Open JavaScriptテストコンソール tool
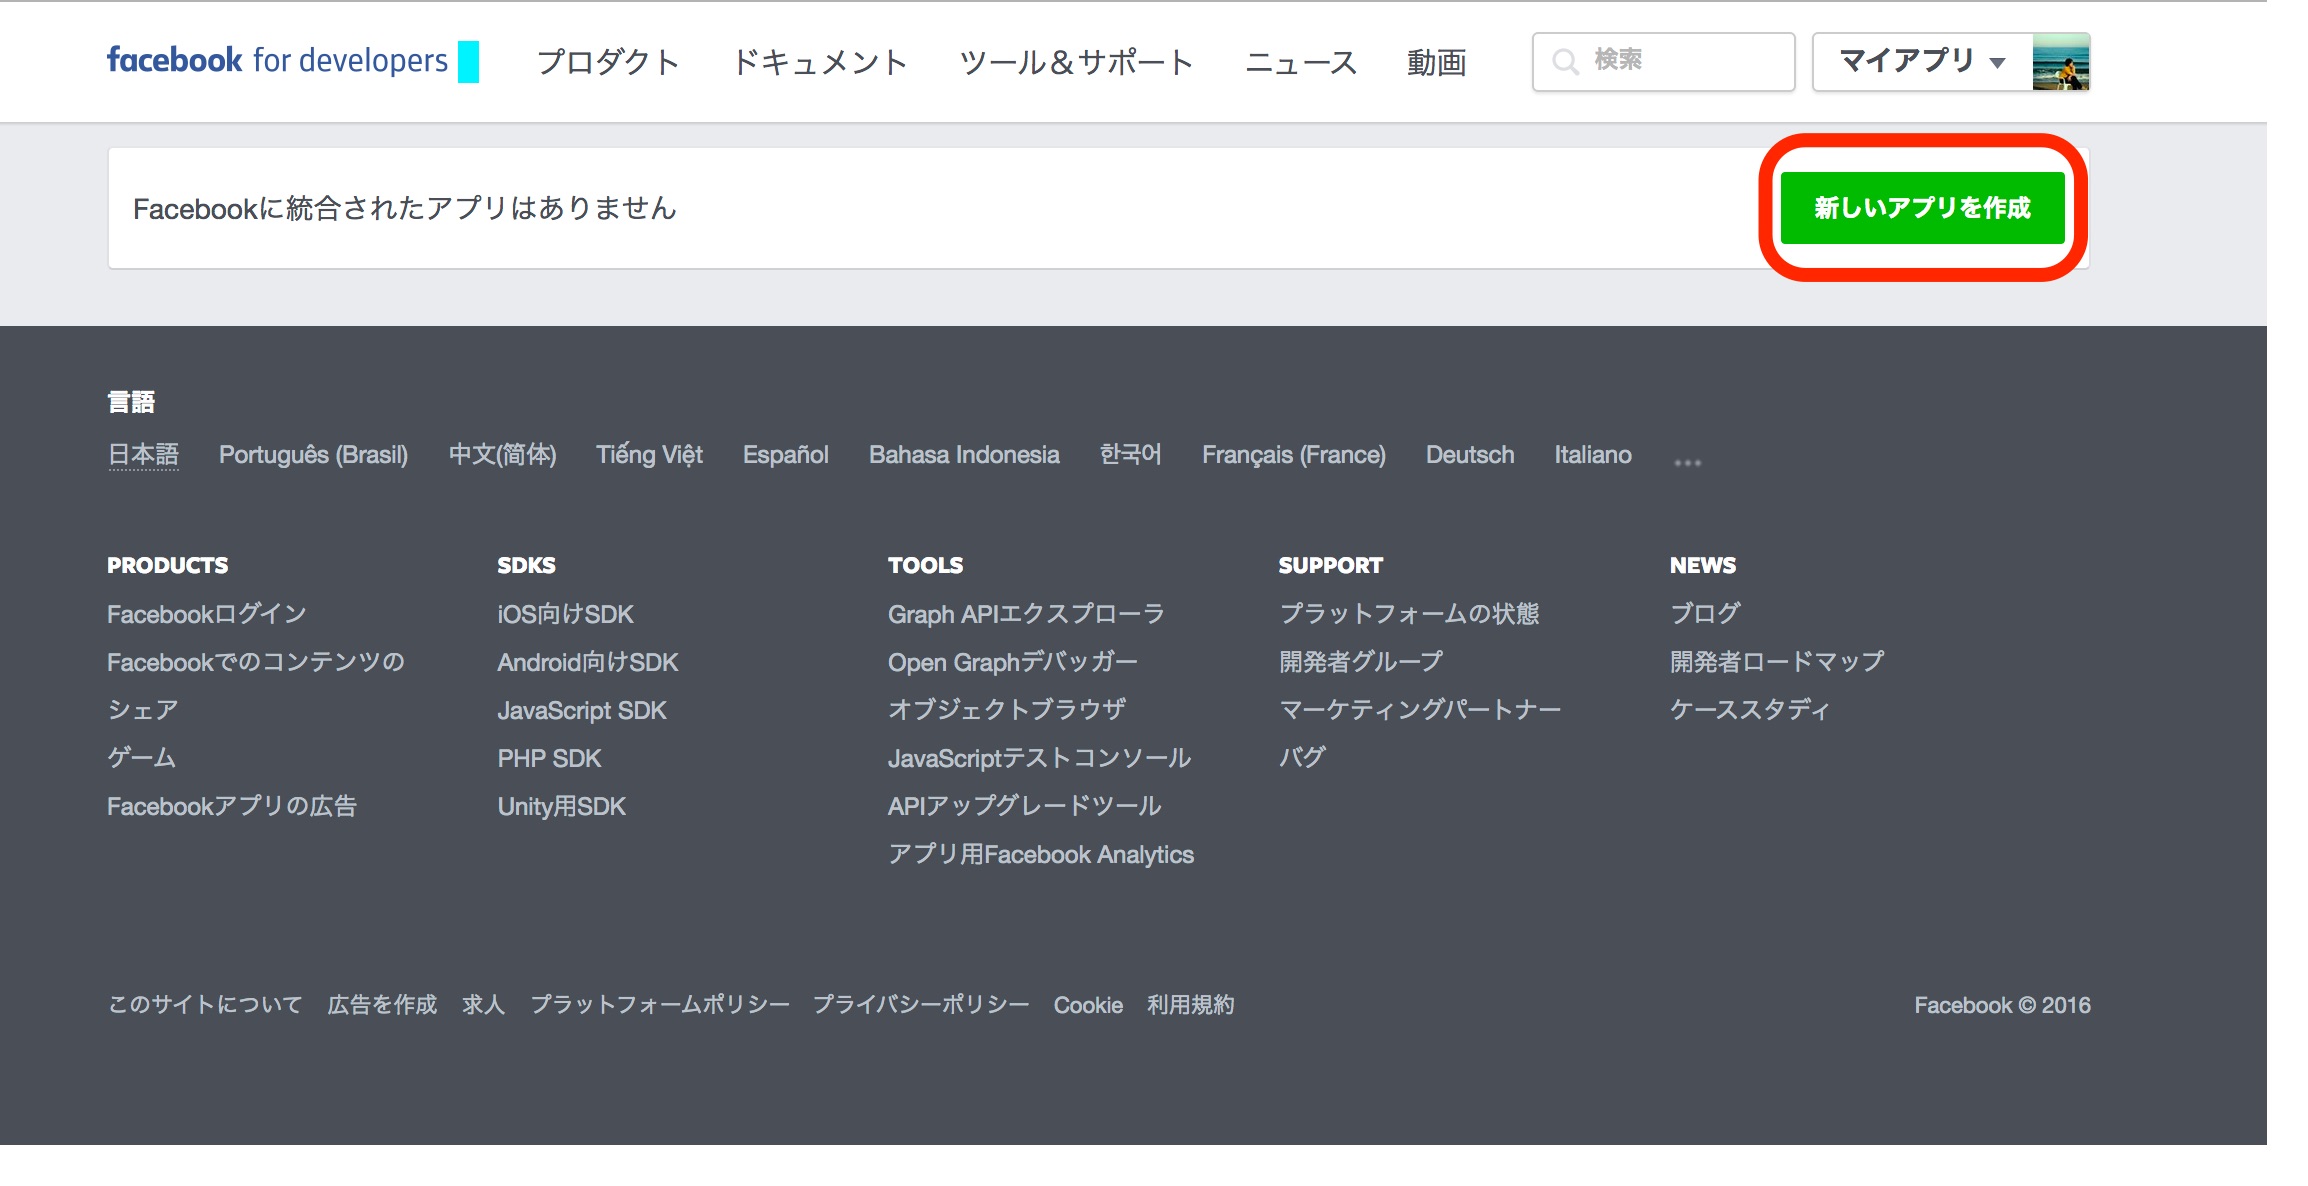This screenshot has width=2308, height=1186. 1039,758
